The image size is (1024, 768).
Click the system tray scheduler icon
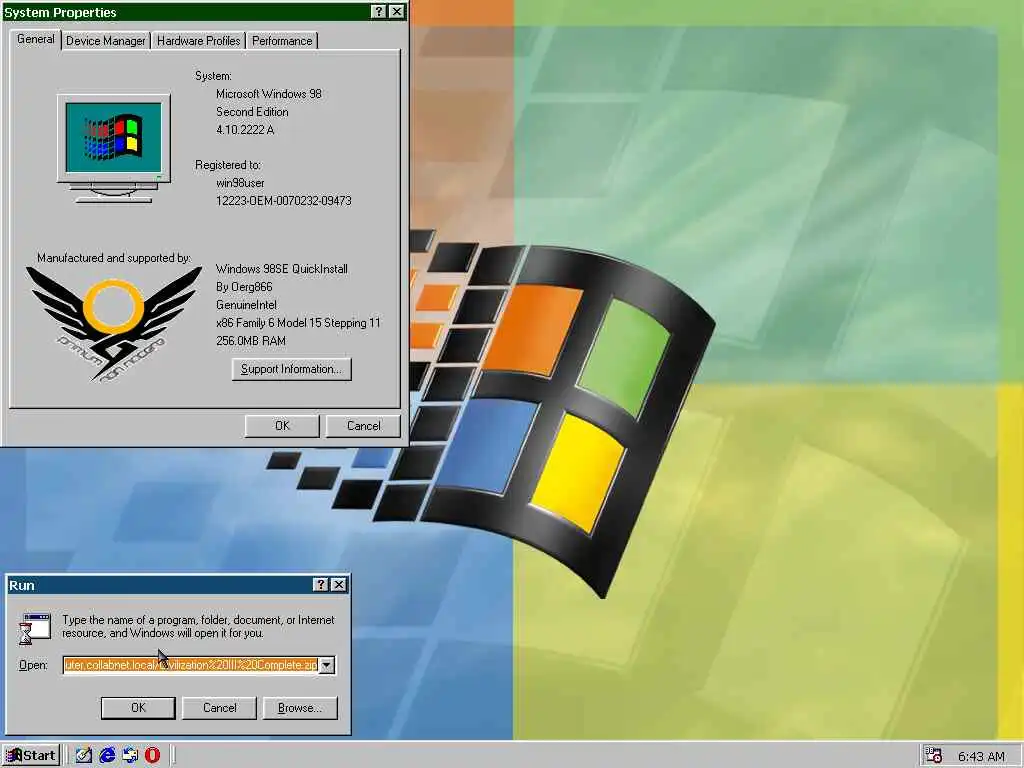934,756
